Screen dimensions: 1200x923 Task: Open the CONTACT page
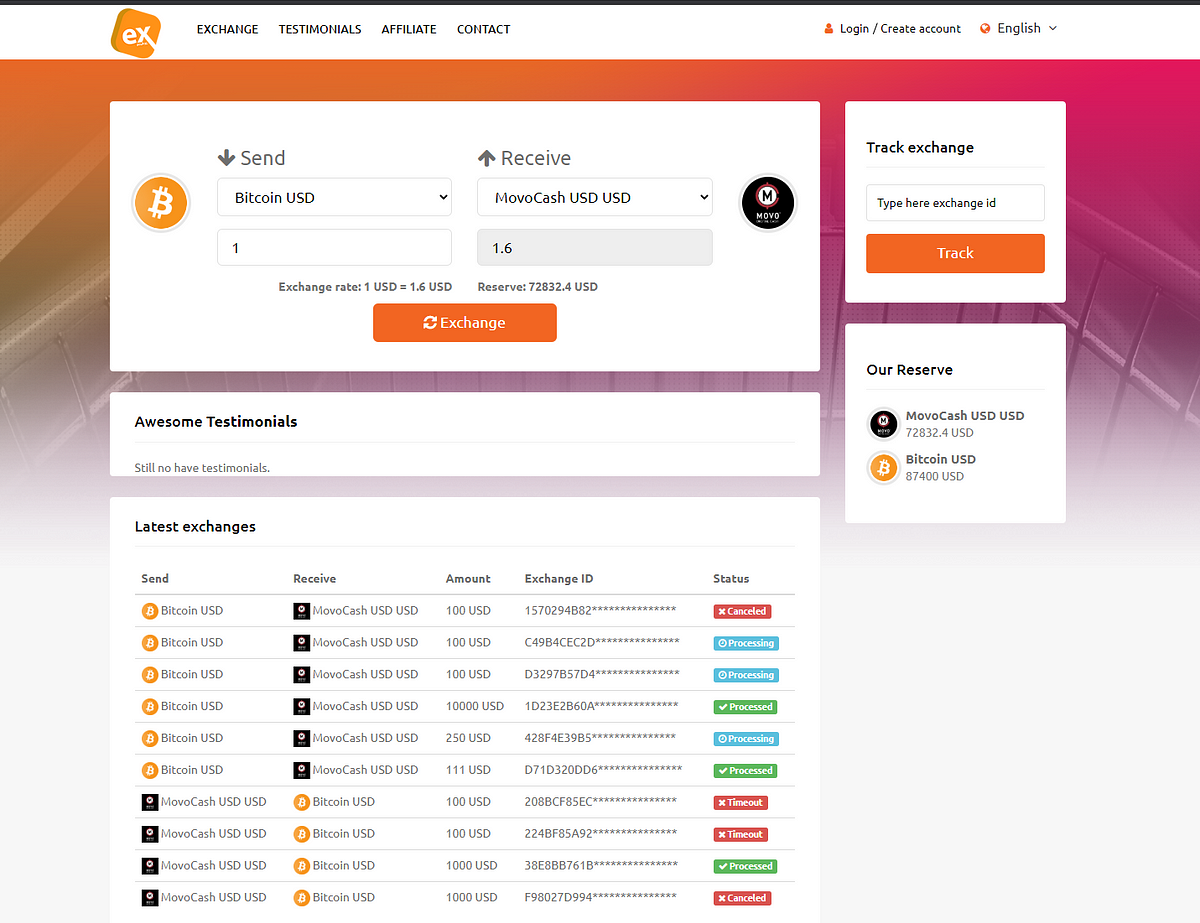[484, 29]
